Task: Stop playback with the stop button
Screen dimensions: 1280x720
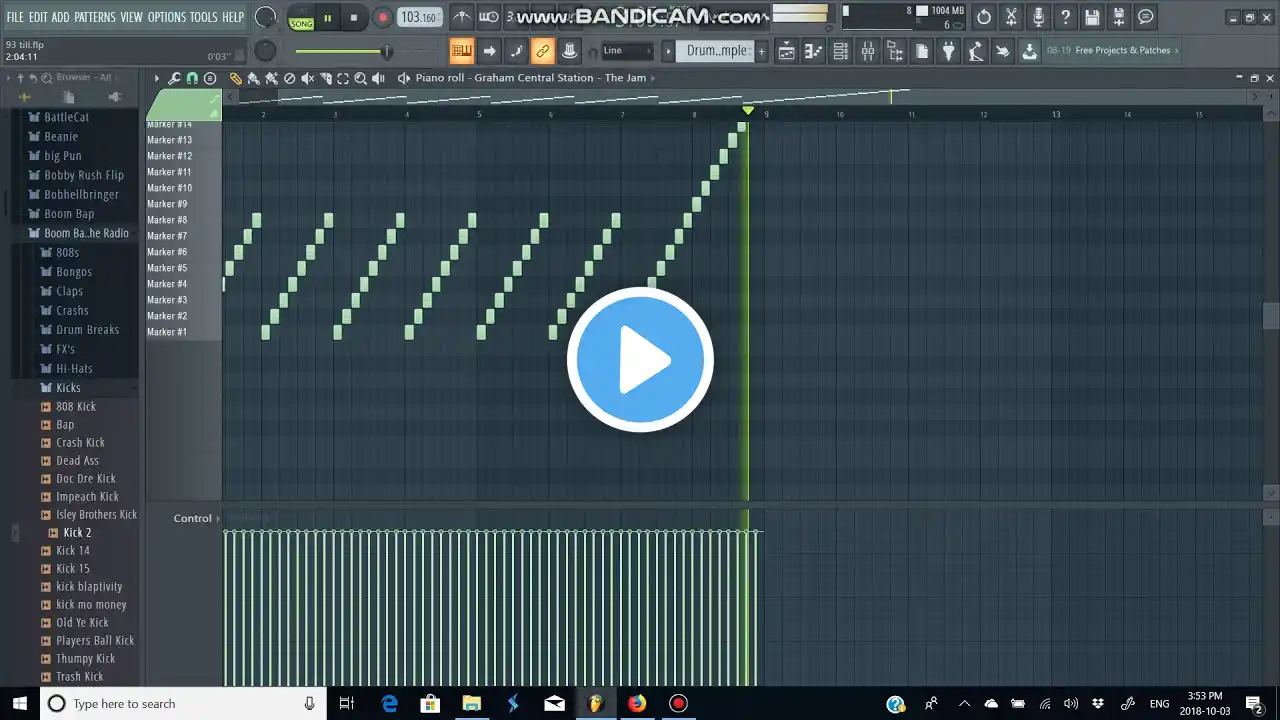Action: tap(354, 18)
